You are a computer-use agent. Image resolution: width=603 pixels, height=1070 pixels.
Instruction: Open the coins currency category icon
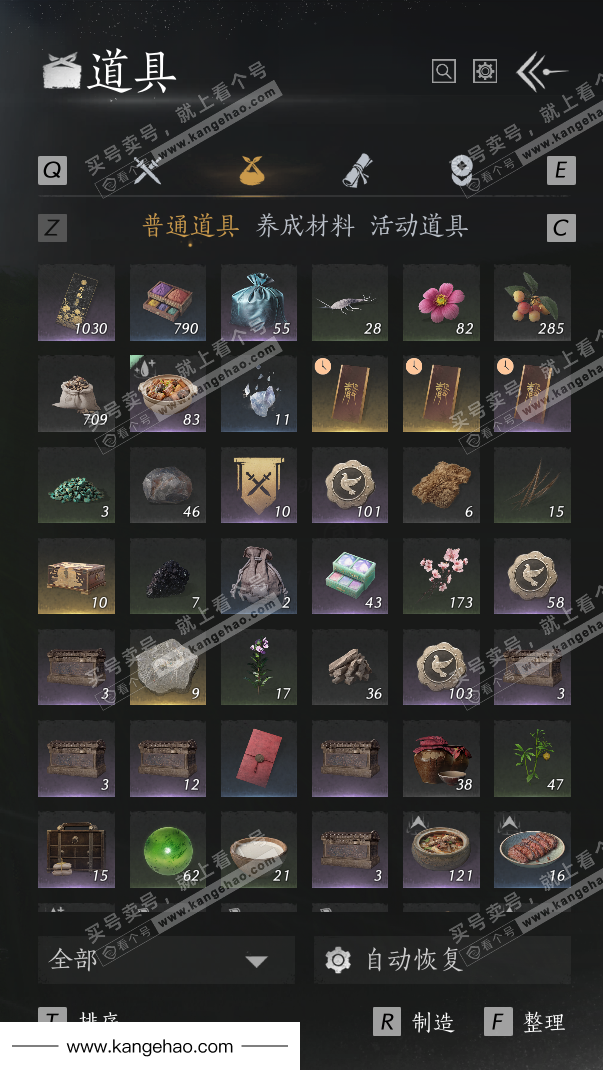[x=462, y=171]
